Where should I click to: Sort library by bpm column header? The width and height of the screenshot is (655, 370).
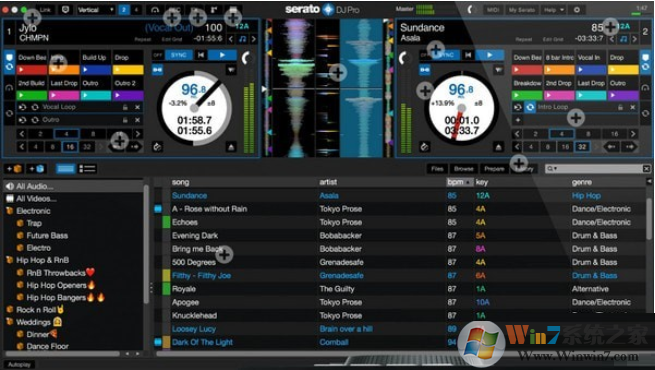tap(459, 182)
